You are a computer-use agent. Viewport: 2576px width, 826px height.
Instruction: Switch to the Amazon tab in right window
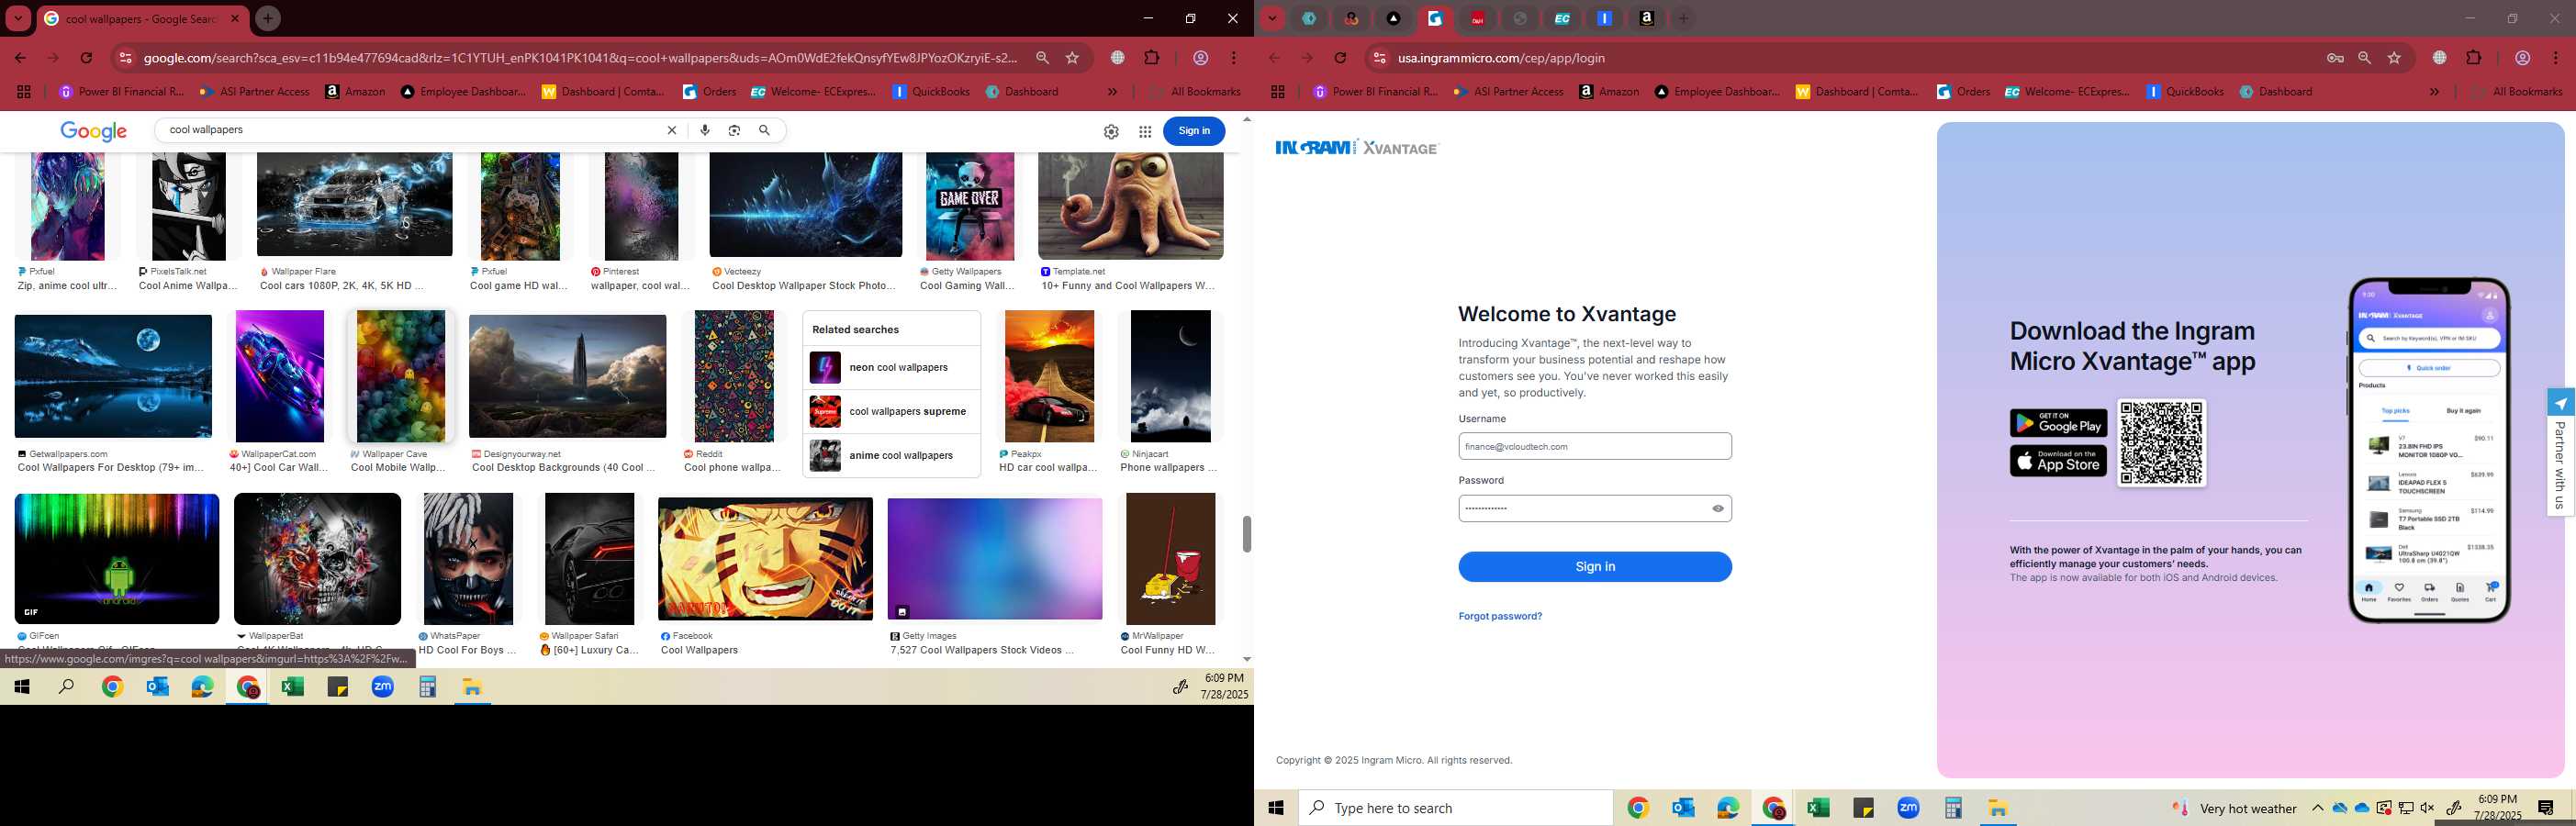[1646, 18]
